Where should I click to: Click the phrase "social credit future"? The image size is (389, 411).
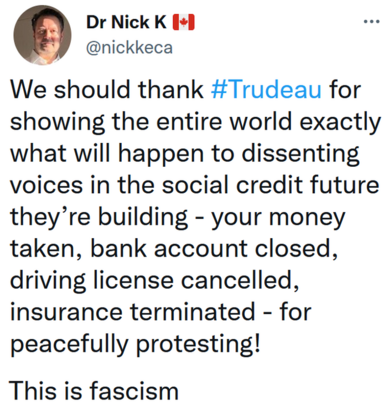(x=270, y=185)
